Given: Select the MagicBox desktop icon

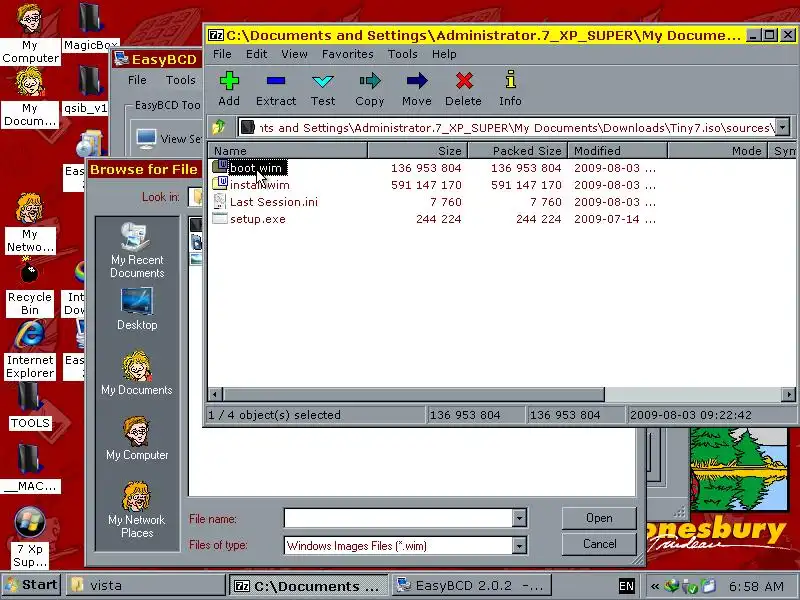Looking at the screenshot, I should 90,28.
